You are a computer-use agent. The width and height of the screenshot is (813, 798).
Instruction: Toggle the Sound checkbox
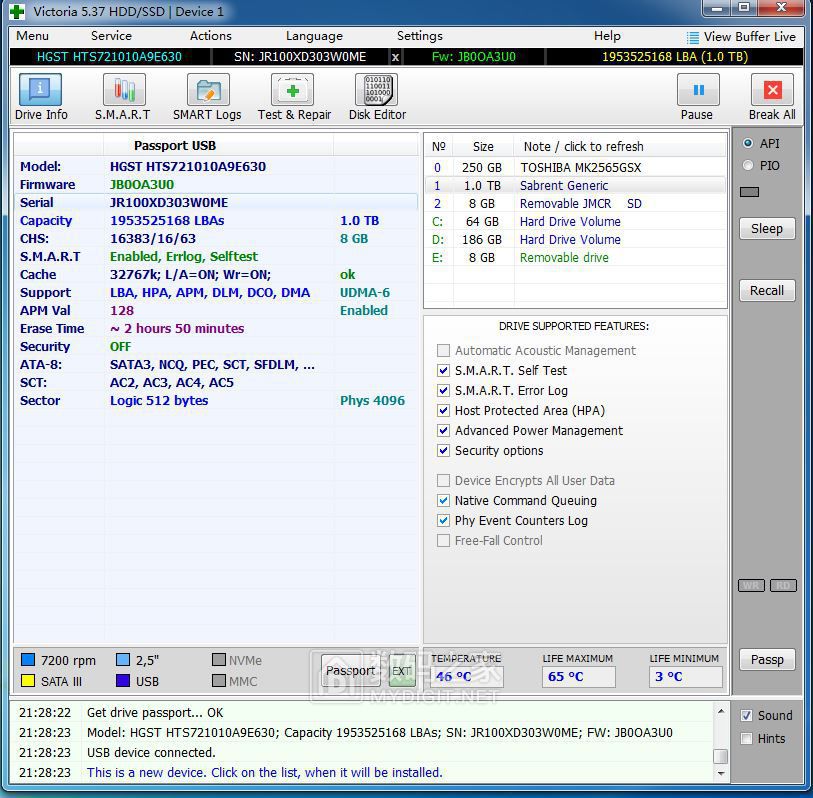[x=746, y=716]
